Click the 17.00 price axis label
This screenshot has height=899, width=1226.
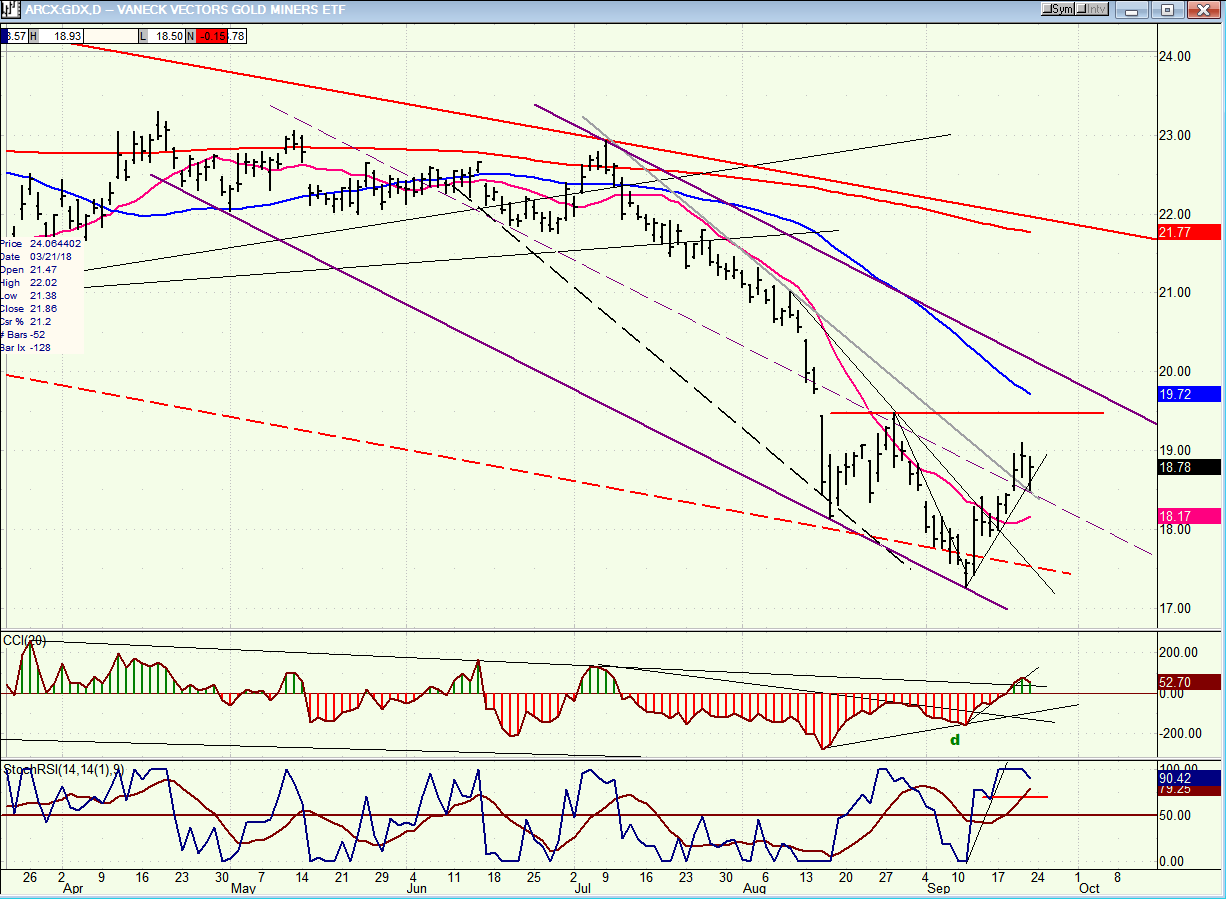click(1174, 608)
